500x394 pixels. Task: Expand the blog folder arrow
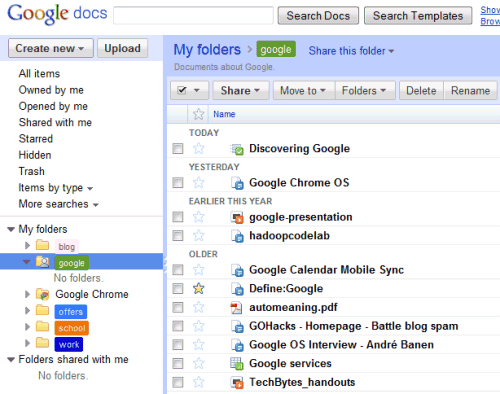pyautogui.click(x=28, y=246)
